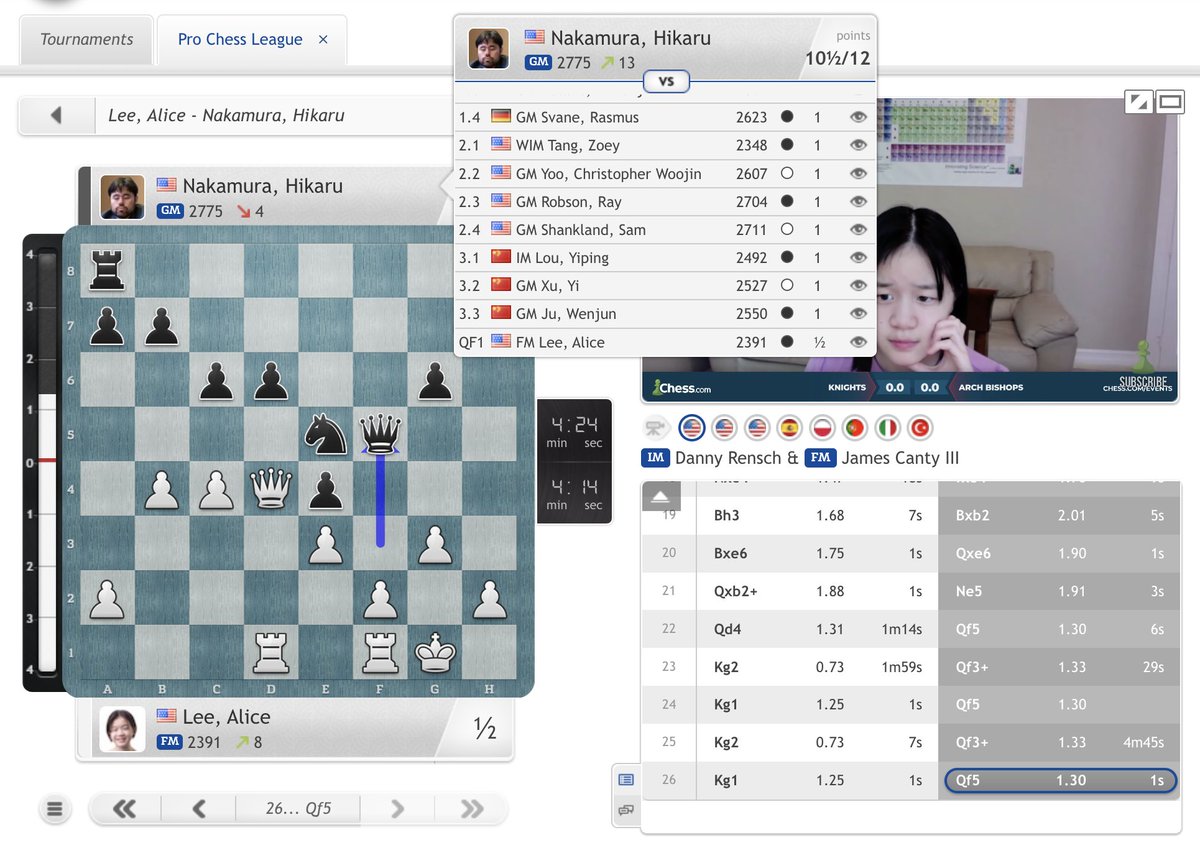Screen dimensions: 1200x858
Task: Jump to the first move with double-left arrows
Action: pos(124,809)
